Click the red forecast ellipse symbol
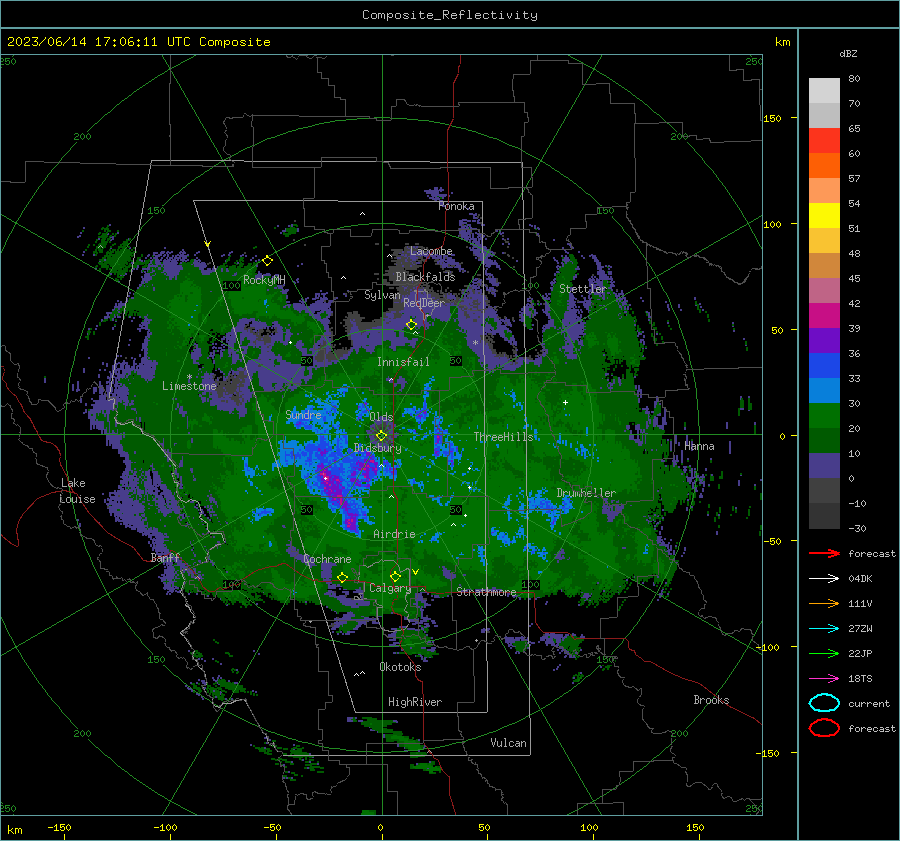The image size is (900, 841). [x=824, y=728]
